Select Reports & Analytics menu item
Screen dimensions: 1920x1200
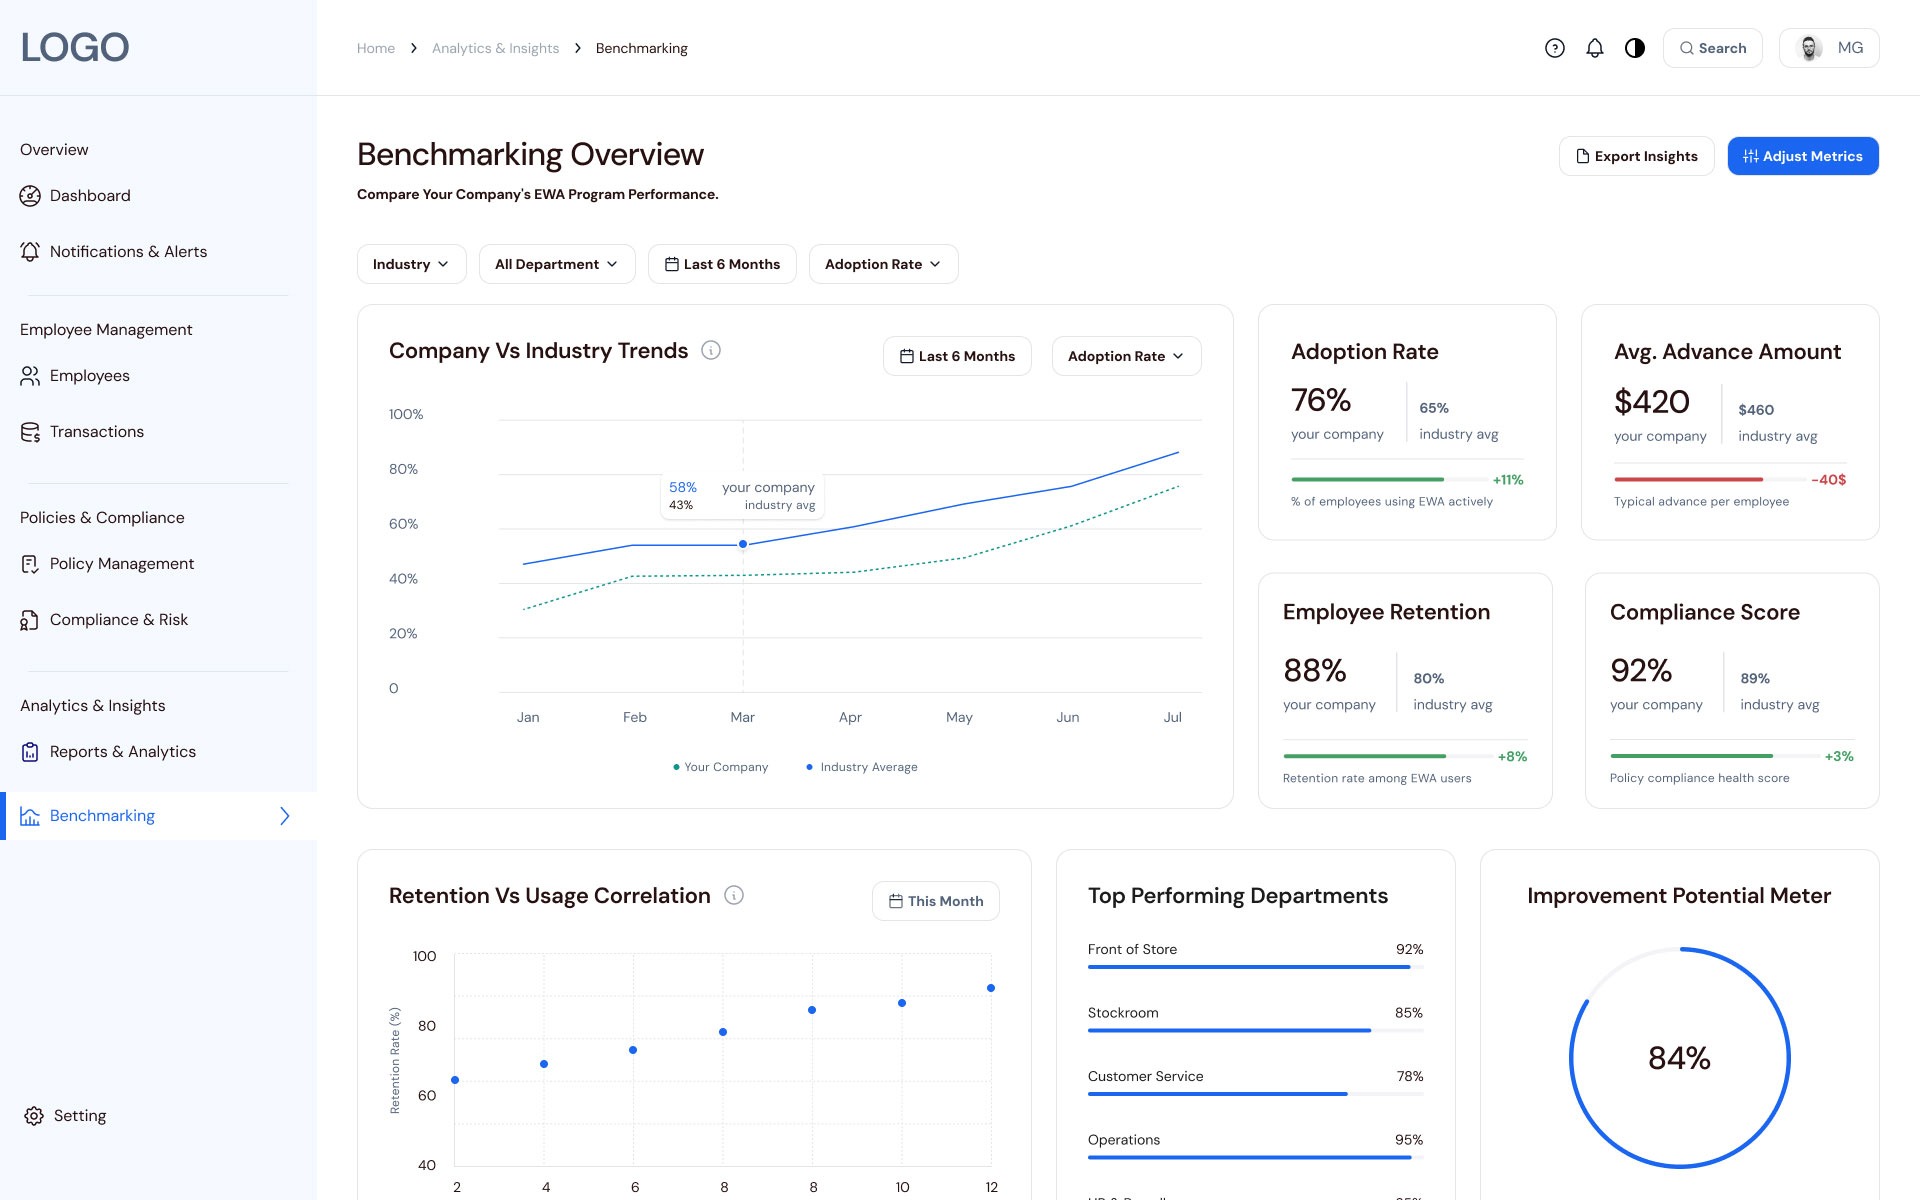point(122,752)
